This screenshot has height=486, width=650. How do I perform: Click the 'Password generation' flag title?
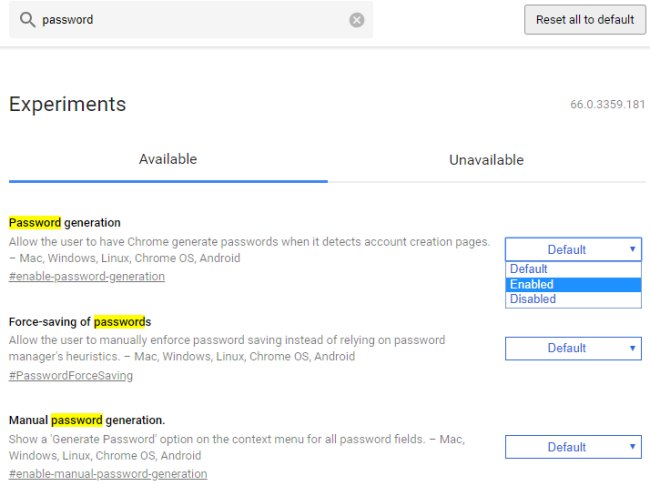point(64,222)
